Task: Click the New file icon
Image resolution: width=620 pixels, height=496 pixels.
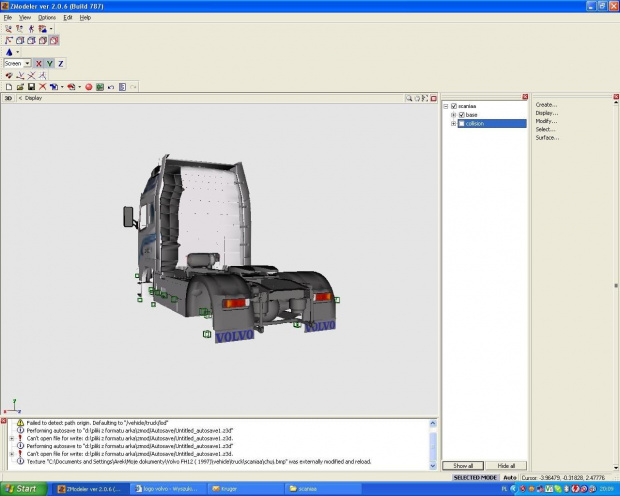Action: click(x=8, y=87)
